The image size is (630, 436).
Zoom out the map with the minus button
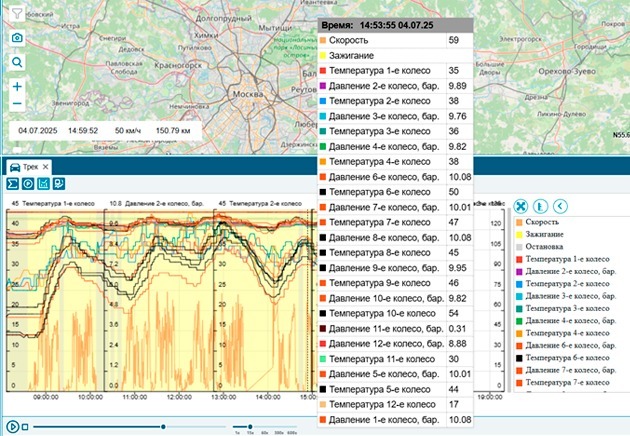pyautogui.click(x=17, y=103)
